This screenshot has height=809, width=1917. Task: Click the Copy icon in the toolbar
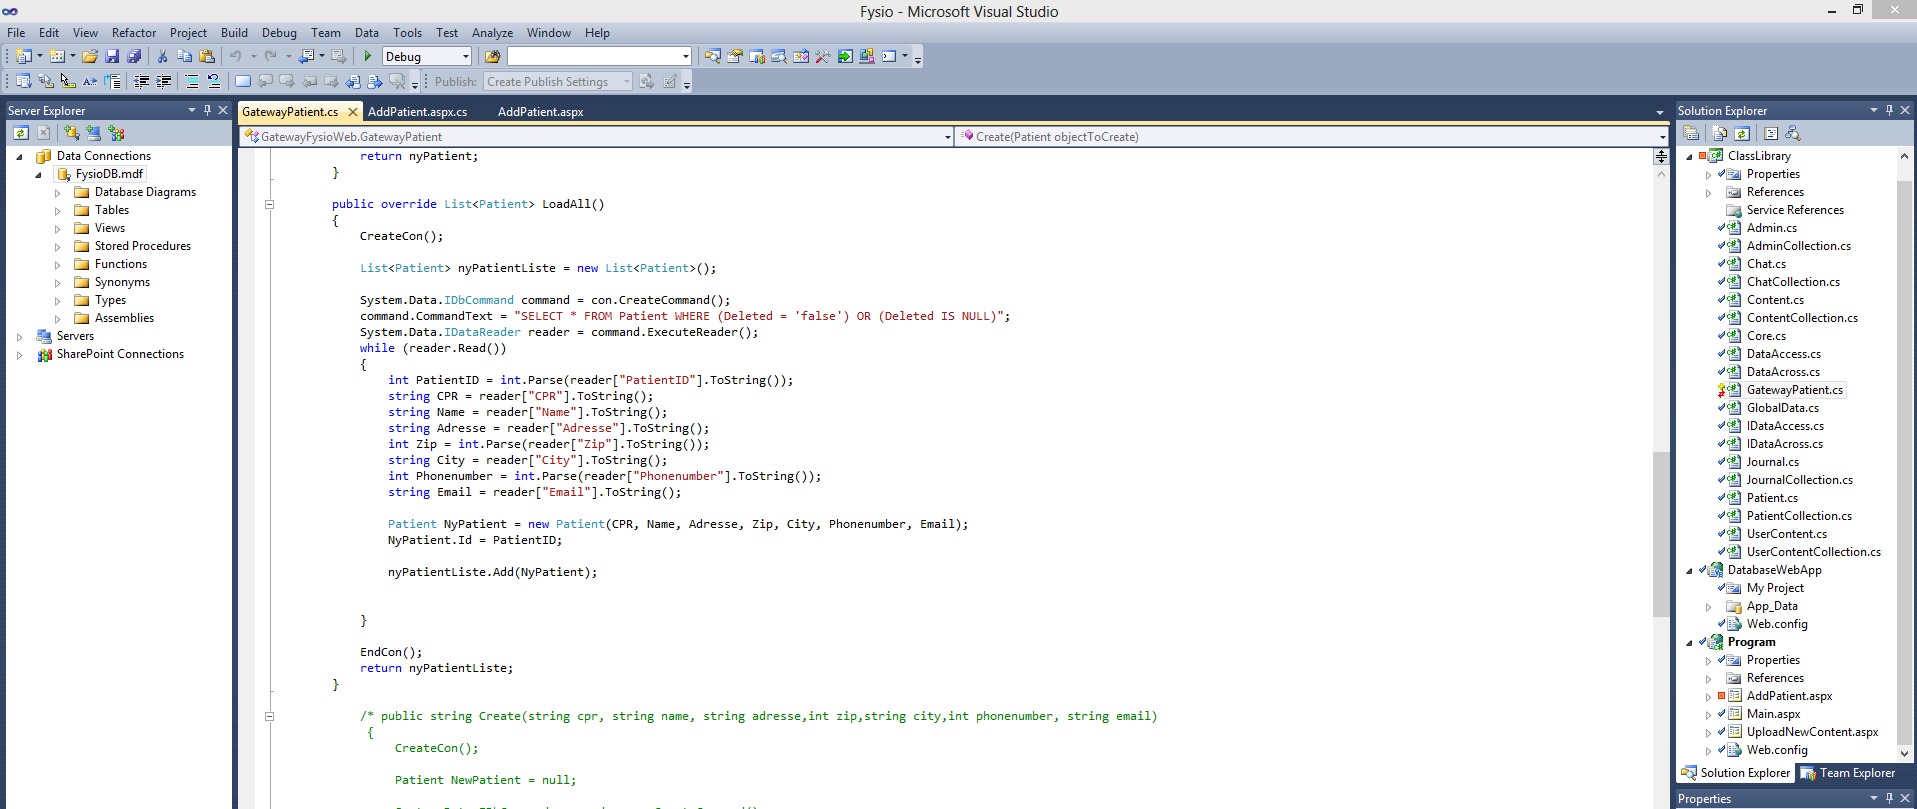pyautogui.click(x=184, y=57)
